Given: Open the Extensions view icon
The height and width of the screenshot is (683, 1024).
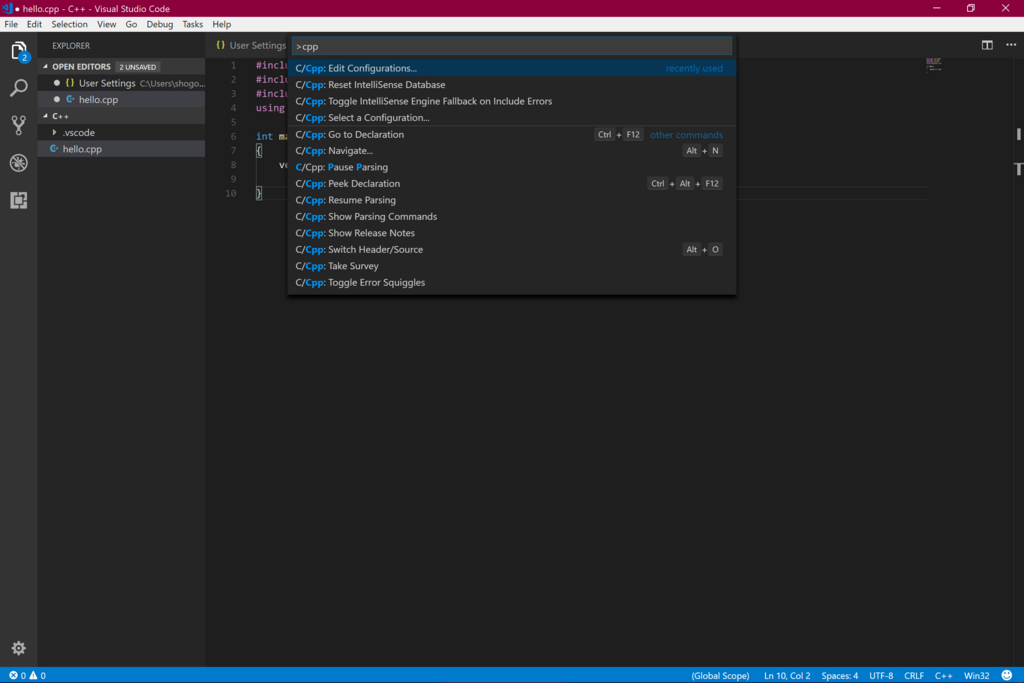Looking at the screenshot, I should pos(18,200).
